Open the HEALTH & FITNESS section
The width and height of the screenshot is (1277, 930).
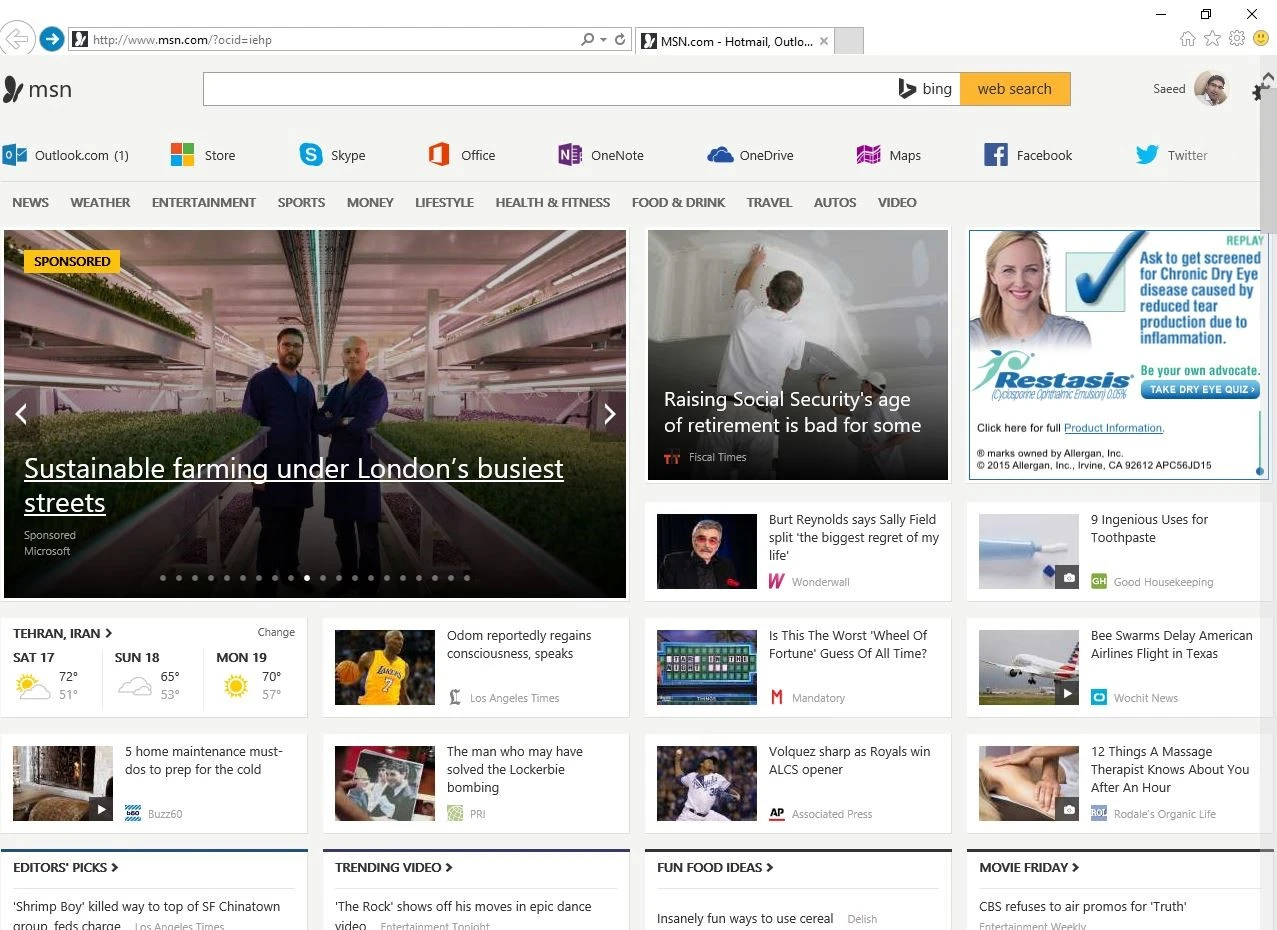click(x=552, y=202)
